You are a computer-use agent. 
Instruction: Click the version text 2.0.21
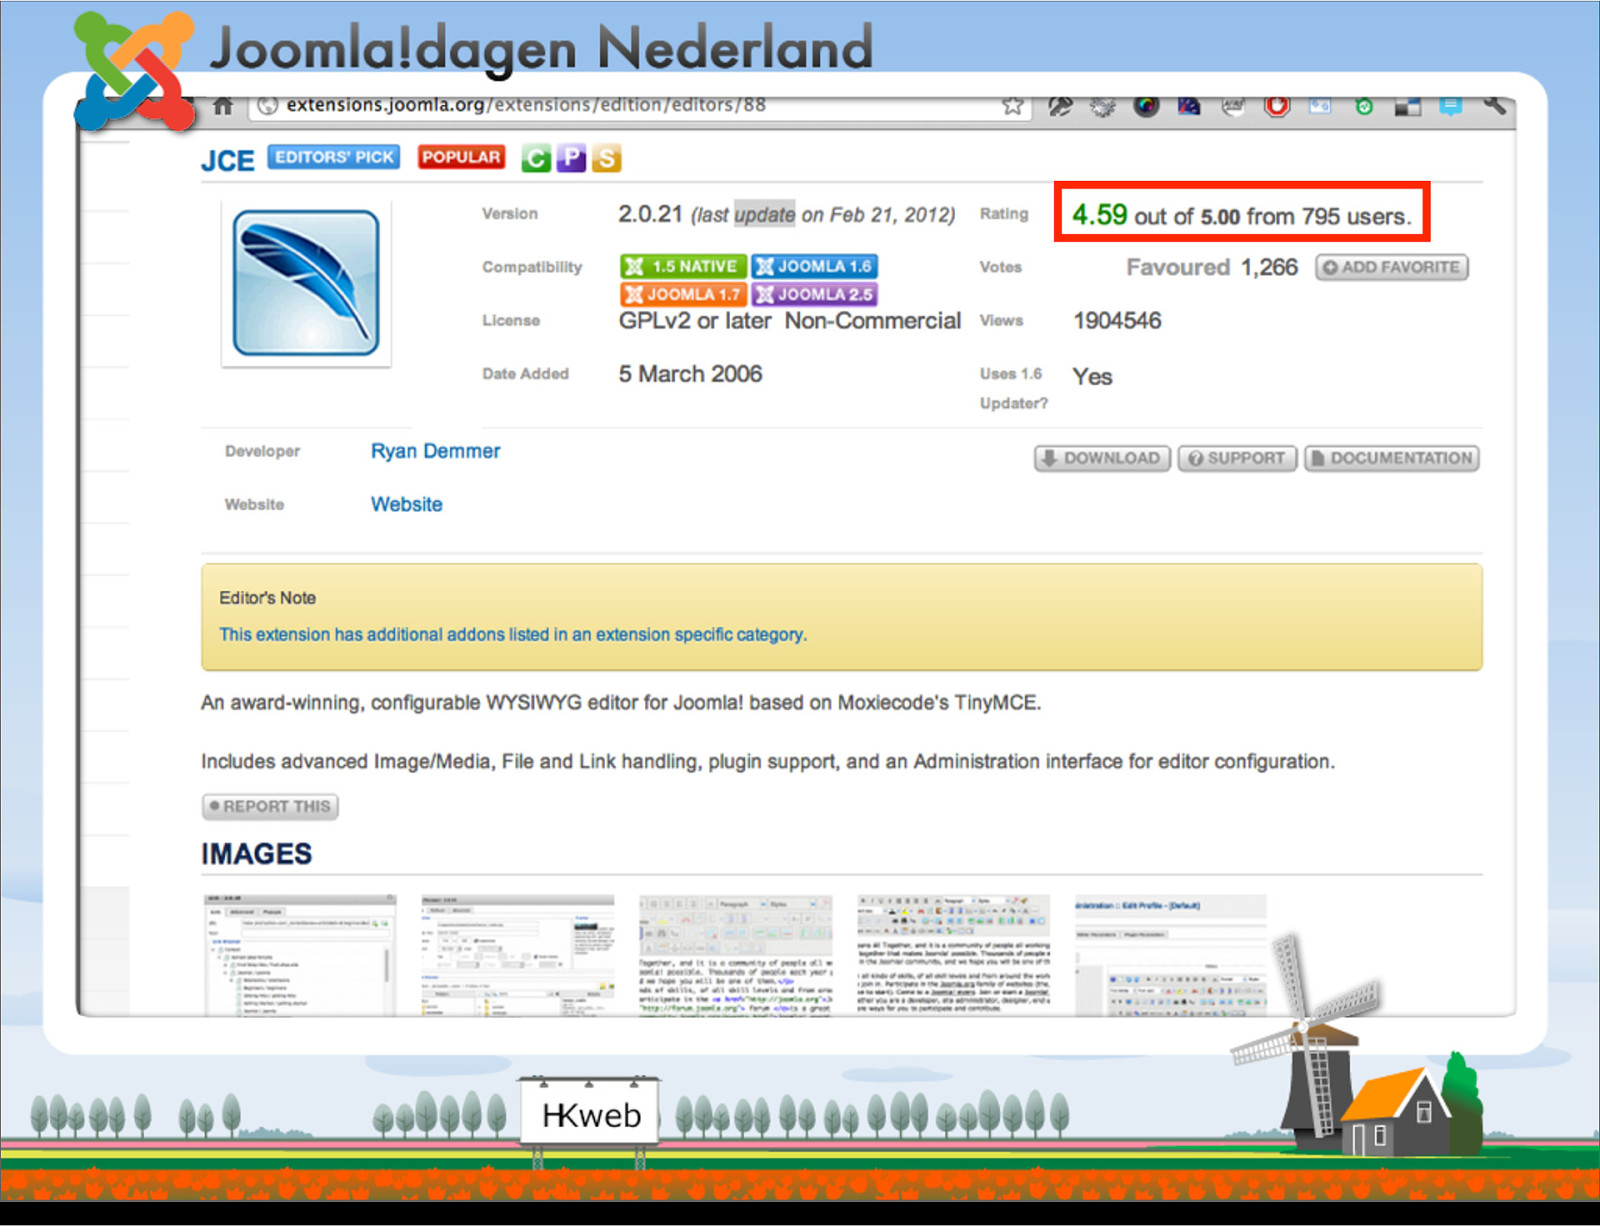pos(650,214)
